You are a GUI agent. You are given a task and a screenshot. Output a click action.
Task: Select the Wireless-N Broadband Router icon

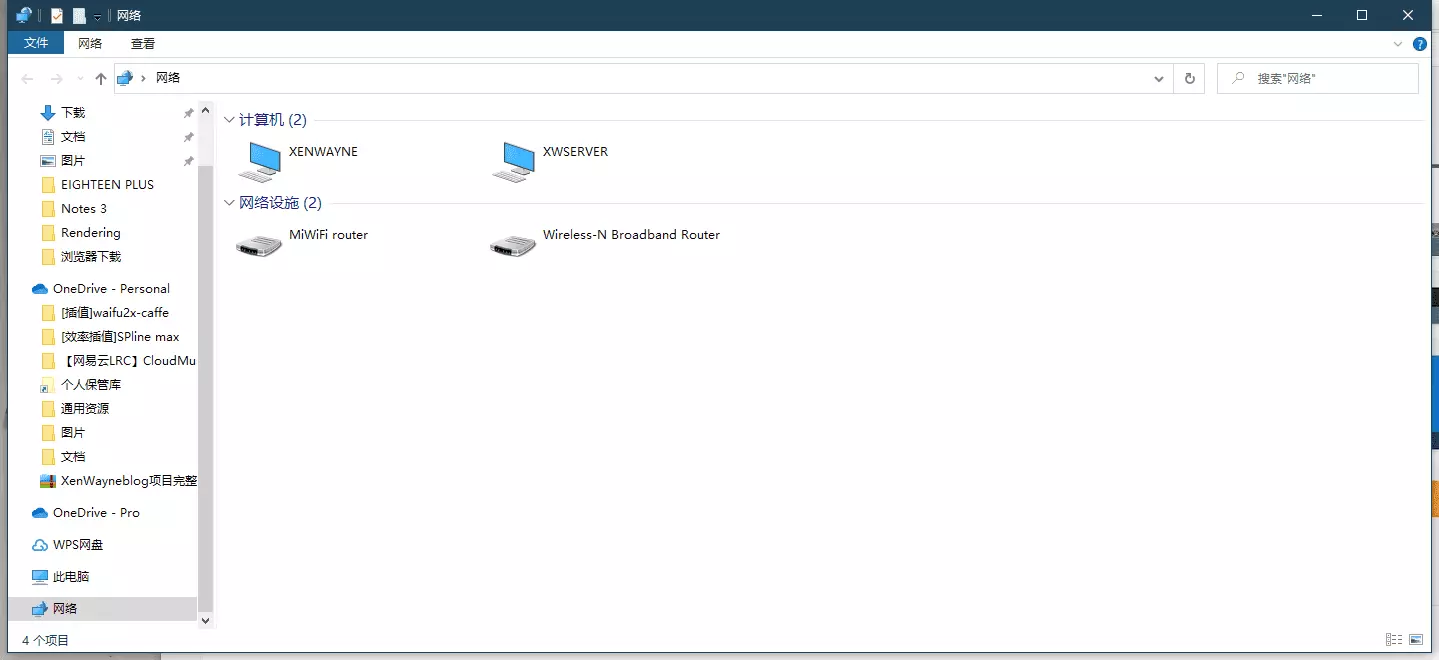(x=514, y=245)
